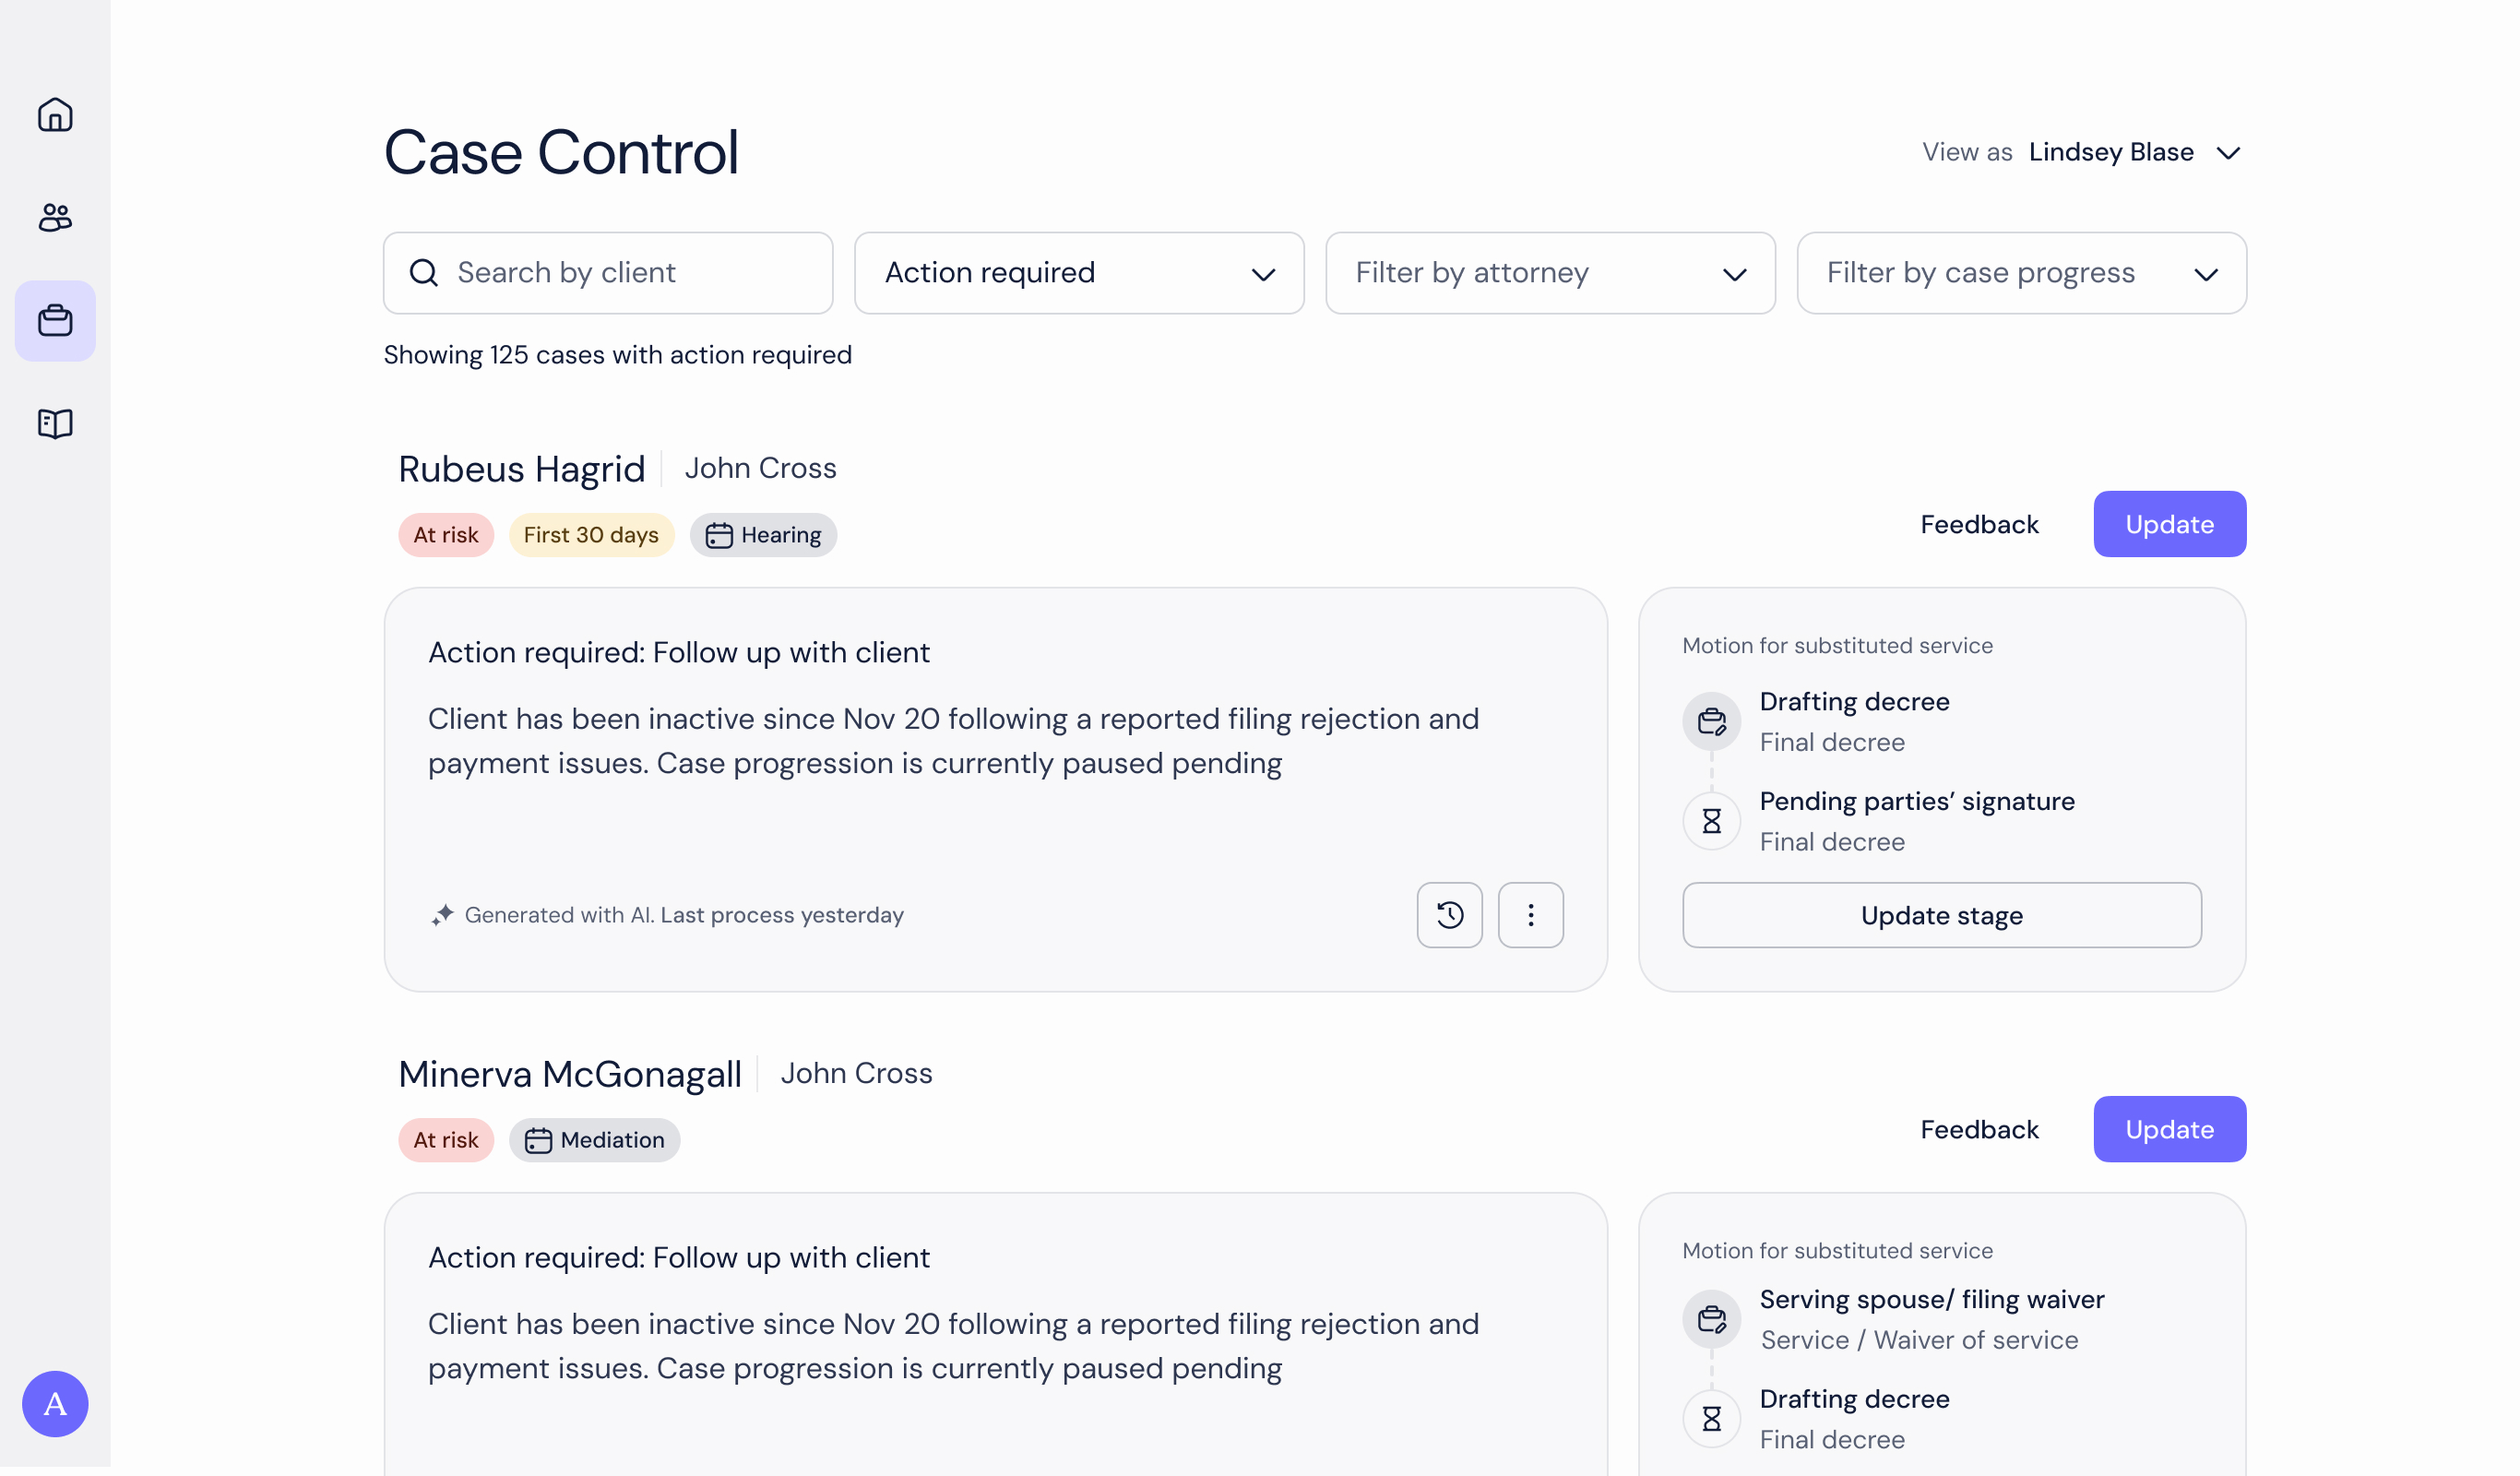Open the Home icon in sidebar
This screenshot has width=2520, height=1476.
tap(55, 115)
